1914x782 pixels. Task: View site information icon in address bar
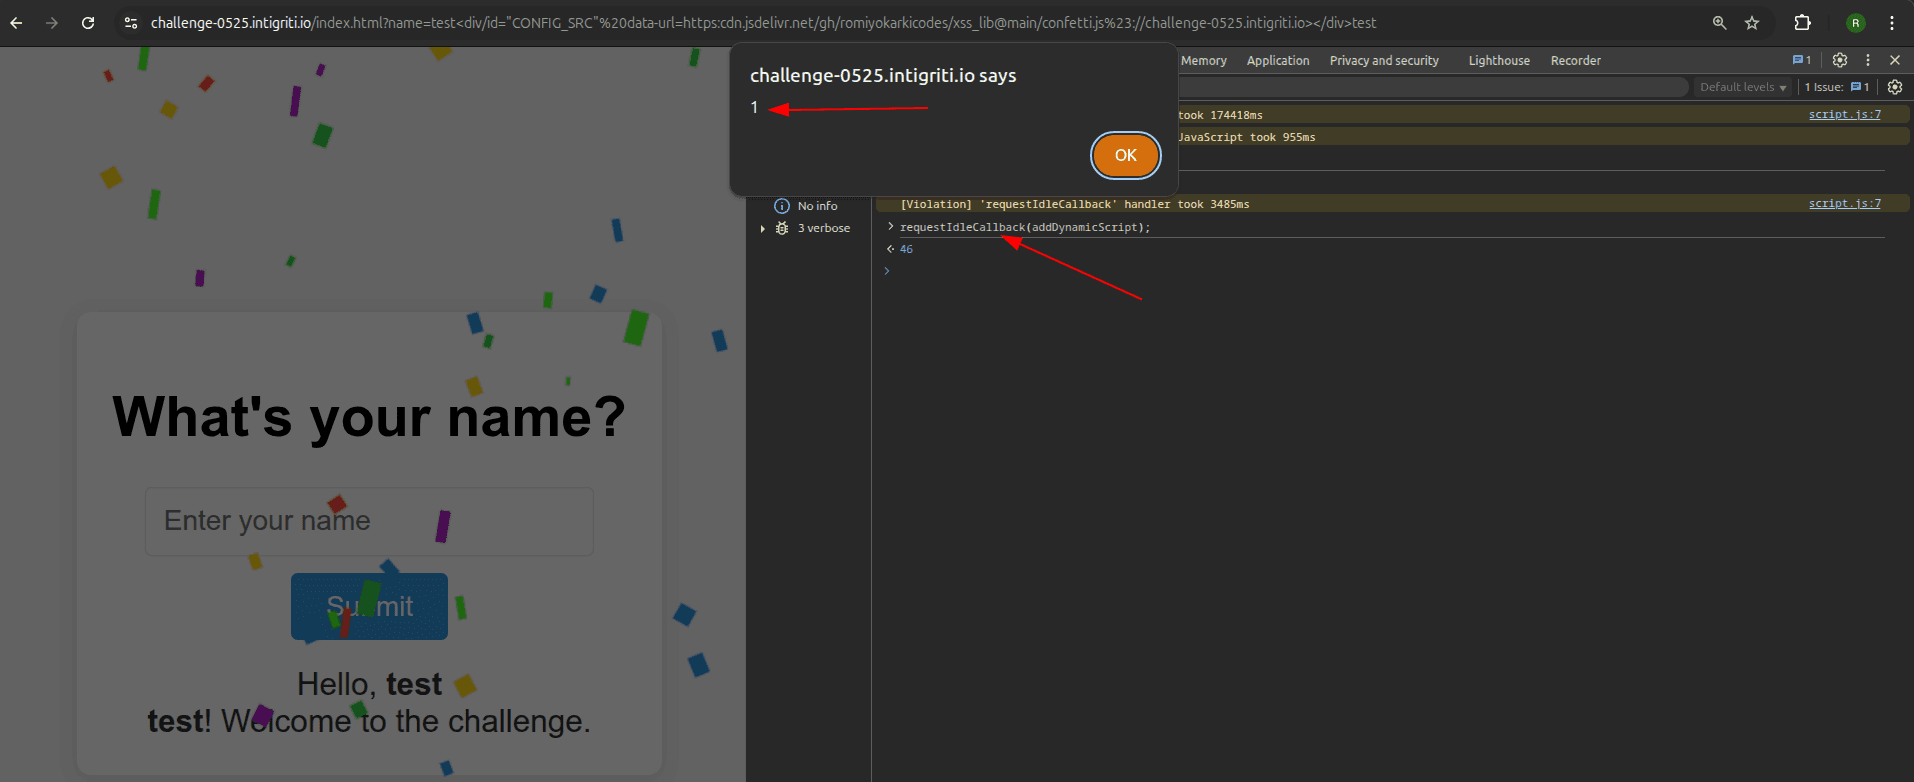(131, 22)
